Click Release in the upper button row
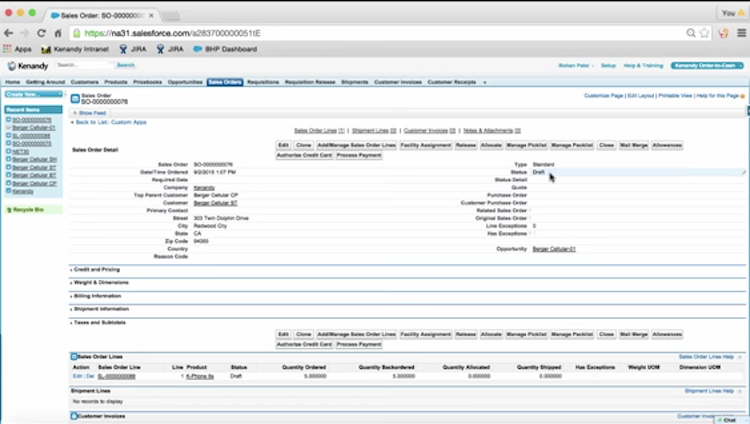Screen dimensions: 750x424 (465, 145)
